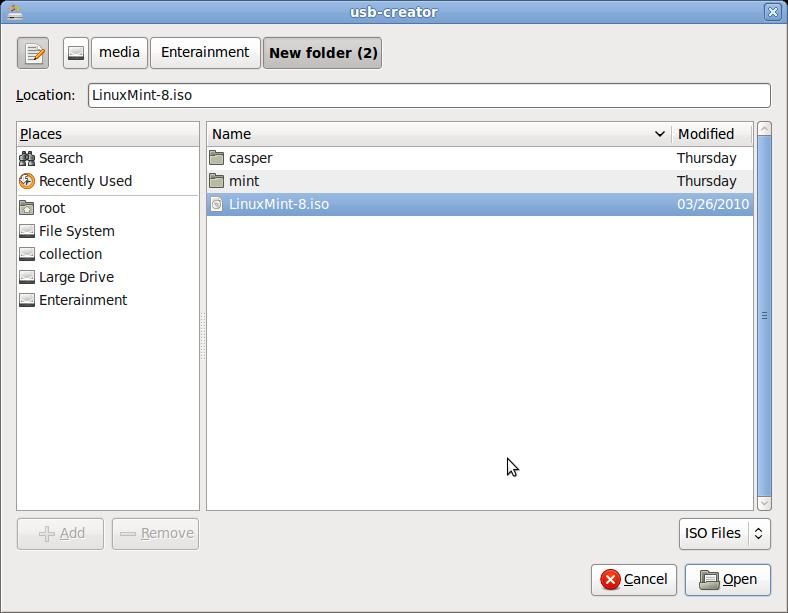788x613 pixels.
Task: Click the scrollbar up arrow
Action: [x=764, y=129]
